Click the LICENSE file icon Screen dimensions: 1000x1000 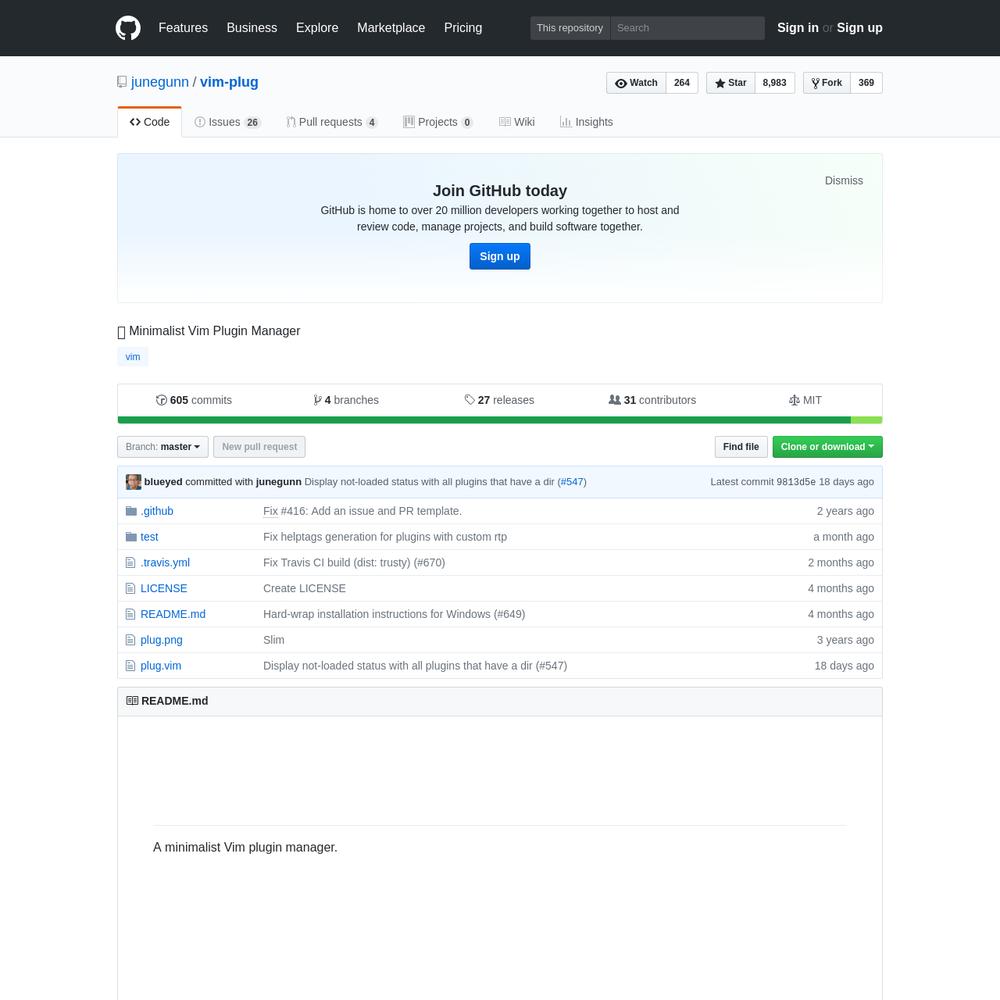(130, 588)
